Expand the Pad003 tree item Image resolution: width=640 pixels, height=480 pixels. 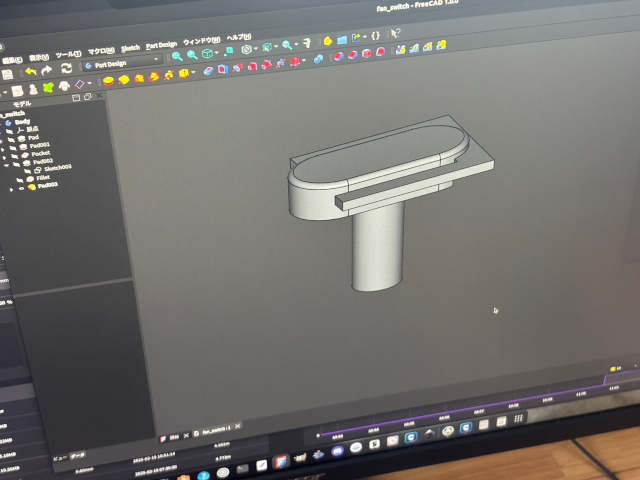(x=11, y=190)
